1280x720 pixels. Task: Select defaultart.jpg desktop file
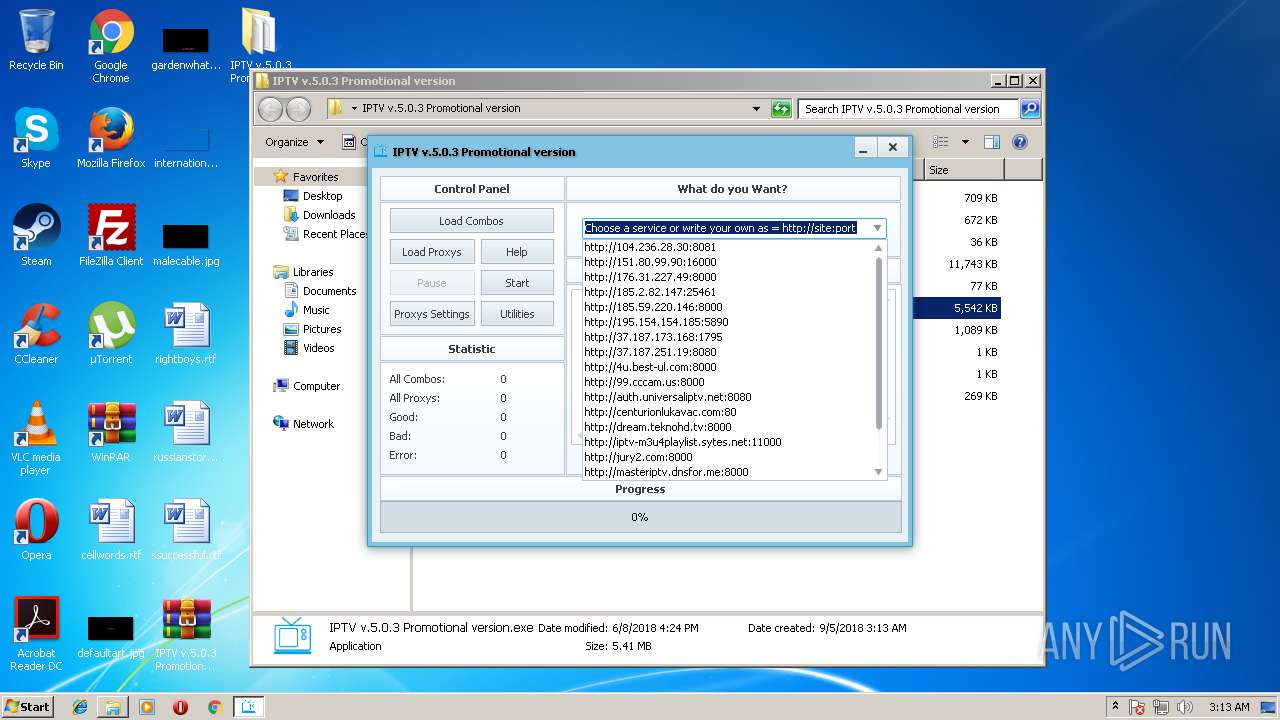(x=111, y=636)
